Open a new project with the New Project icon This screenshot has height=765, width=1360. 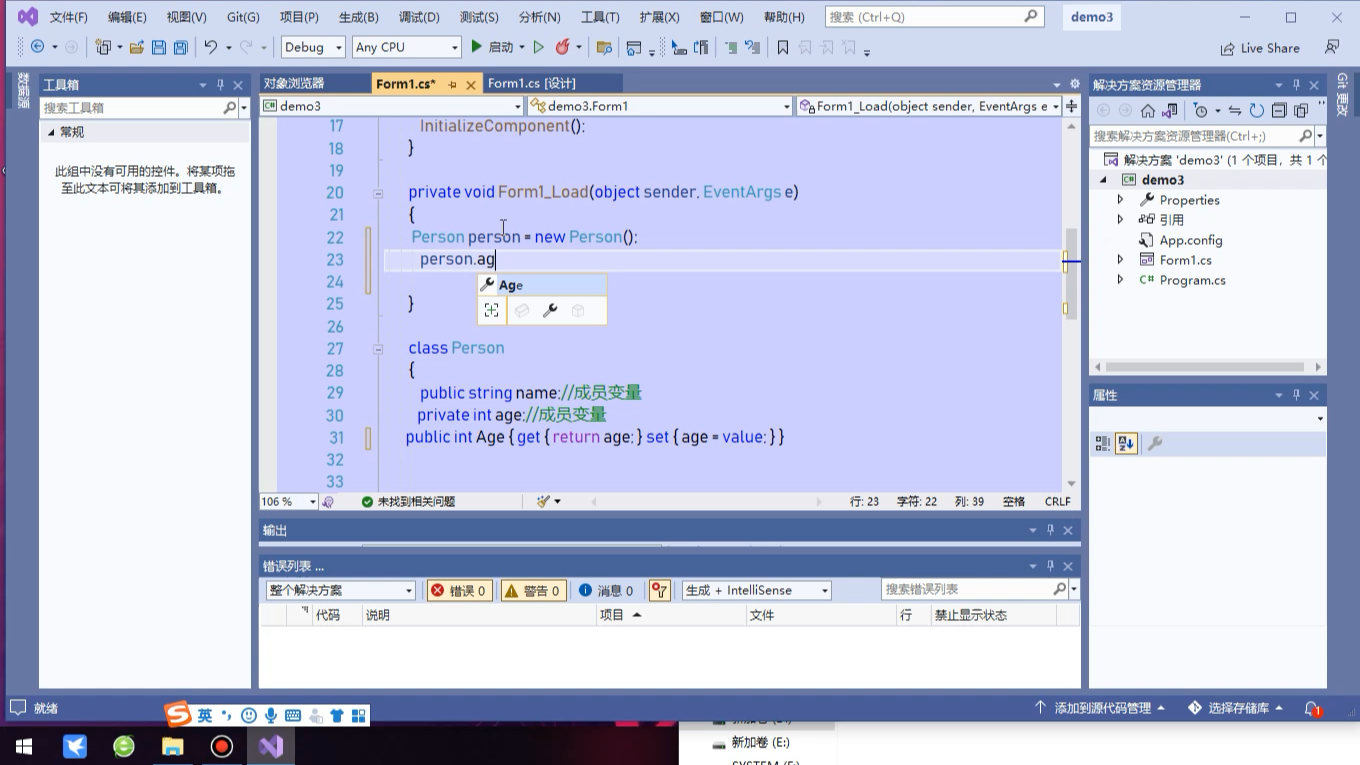(103, 47)
